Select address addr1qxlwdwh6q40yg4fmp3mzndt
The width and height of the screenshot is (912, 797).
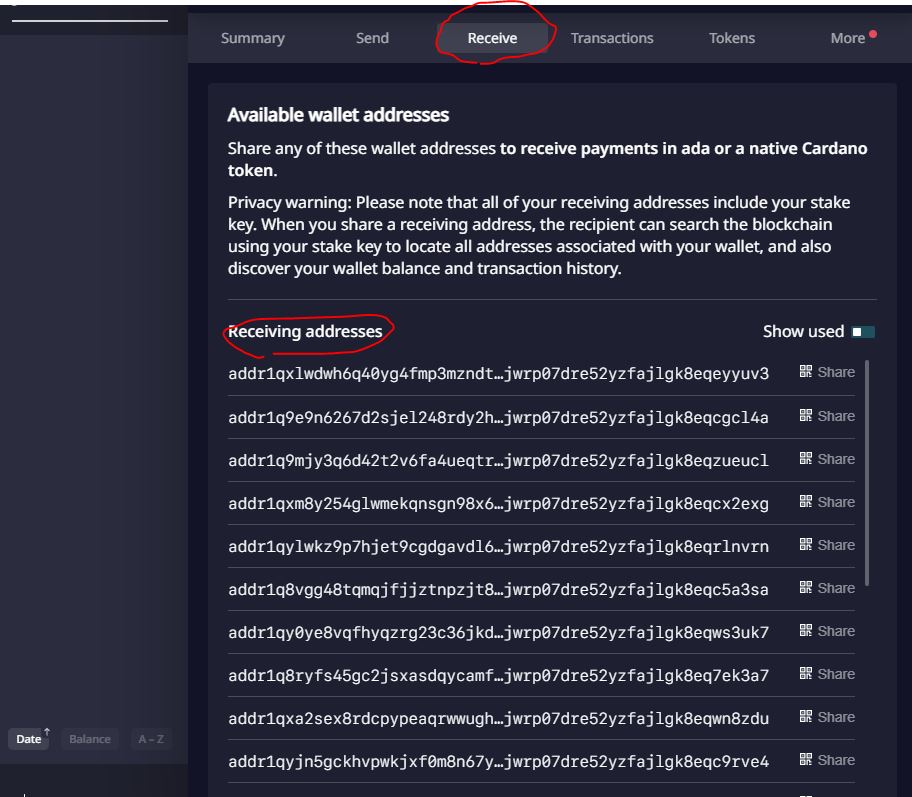click(x=498, y=373)
